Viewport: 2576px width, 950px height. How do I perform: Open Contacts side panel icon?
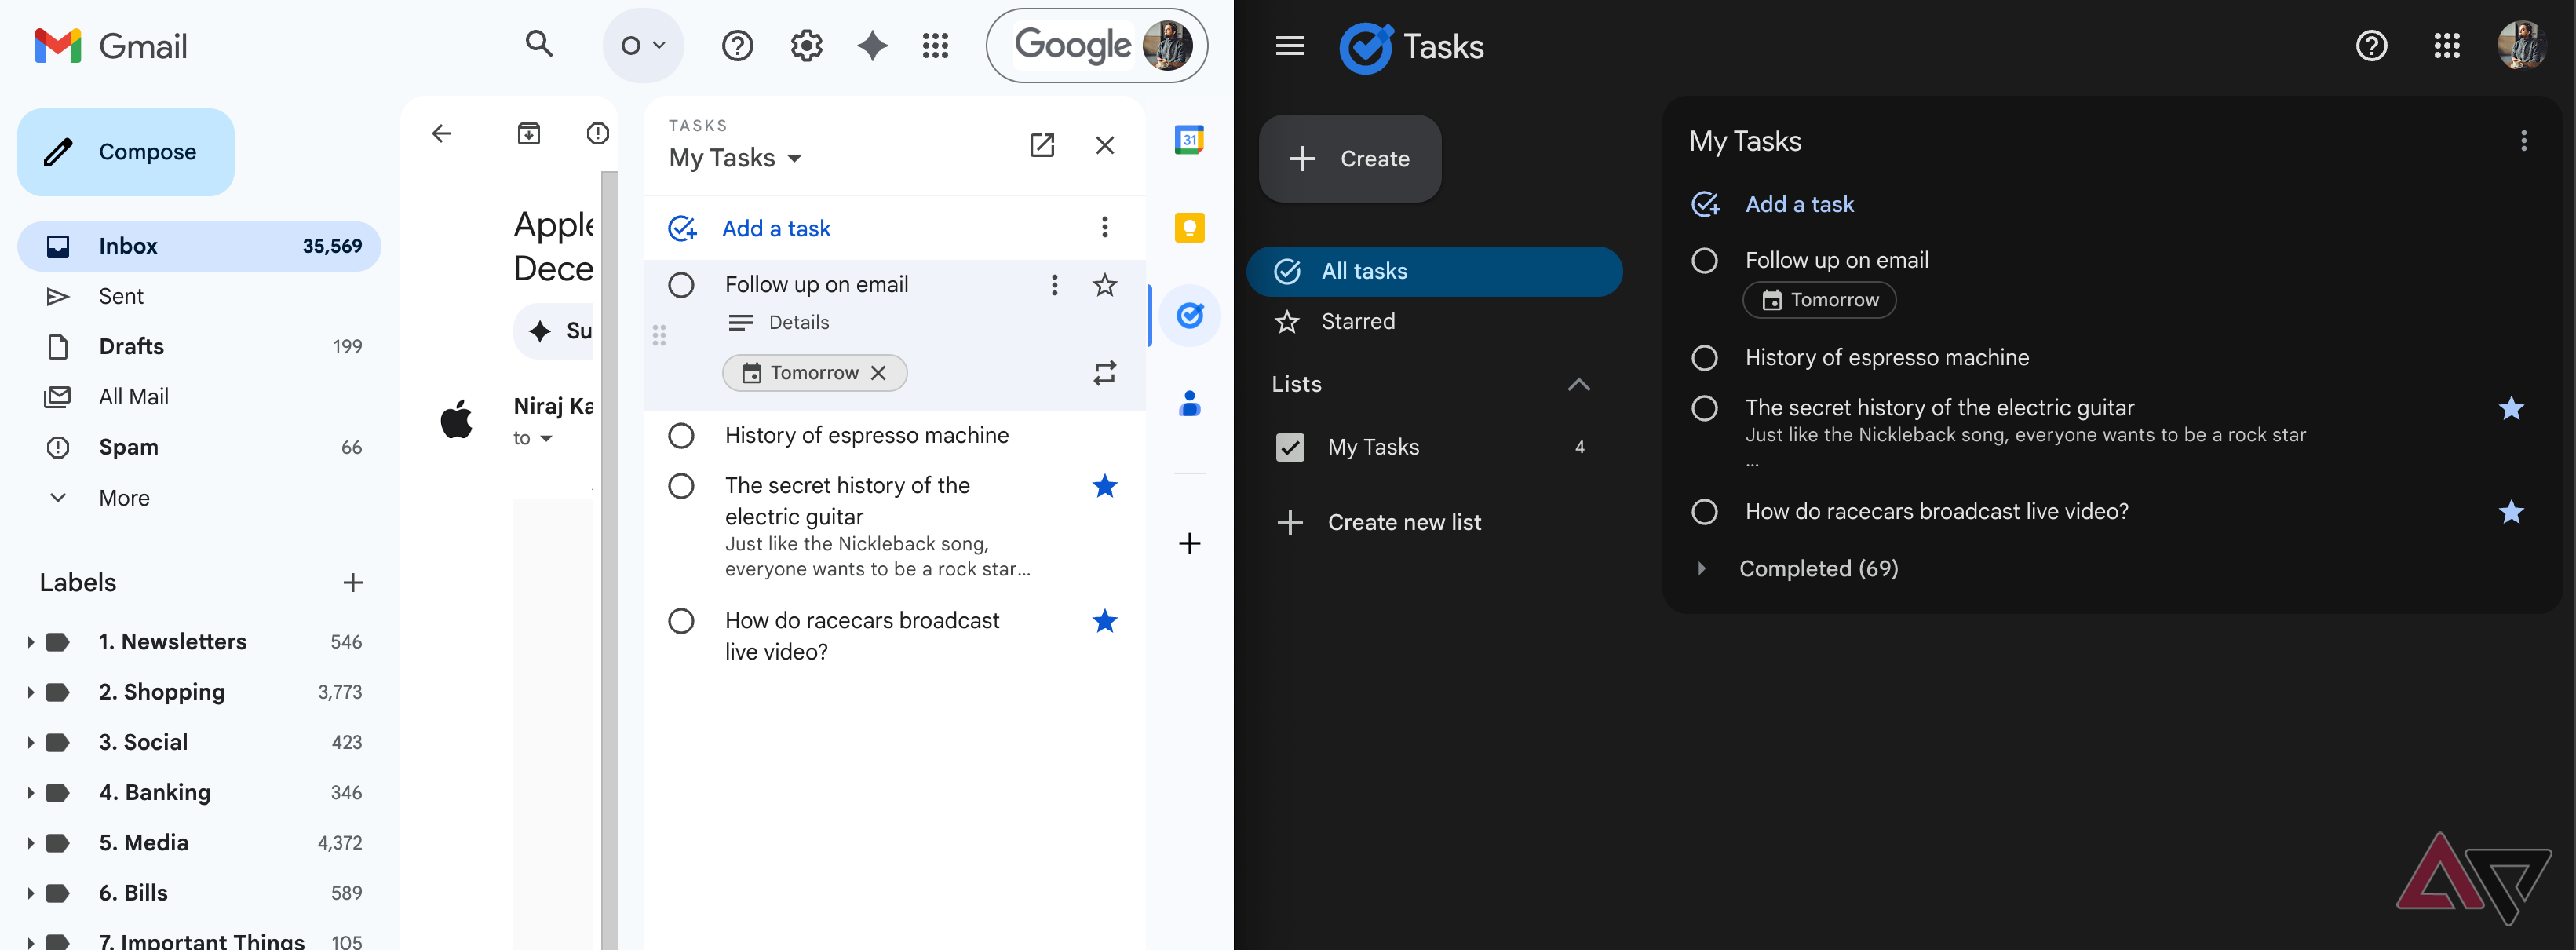(1188, 403)
